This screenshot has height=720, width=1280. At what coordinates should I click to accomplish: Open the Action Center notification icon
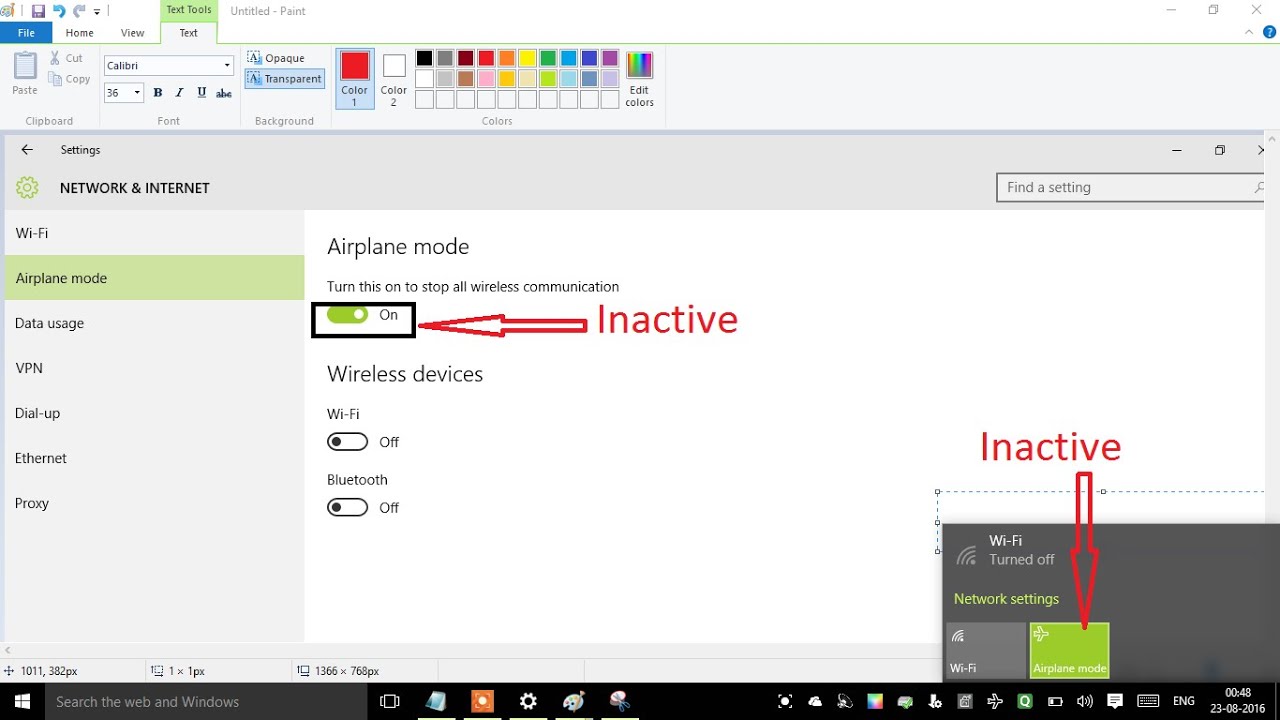(1115, 701)
